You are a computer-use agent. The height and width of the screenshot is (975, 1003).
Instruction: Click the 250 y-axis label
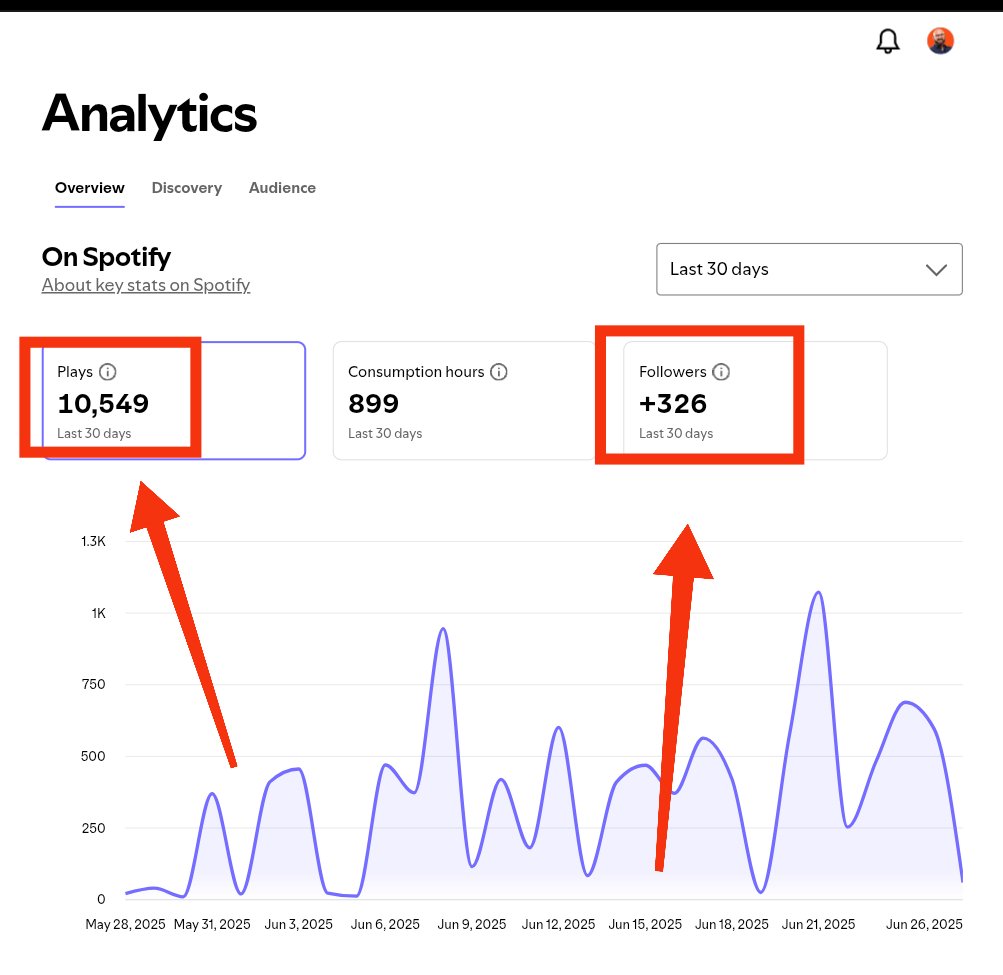point(93,828)
